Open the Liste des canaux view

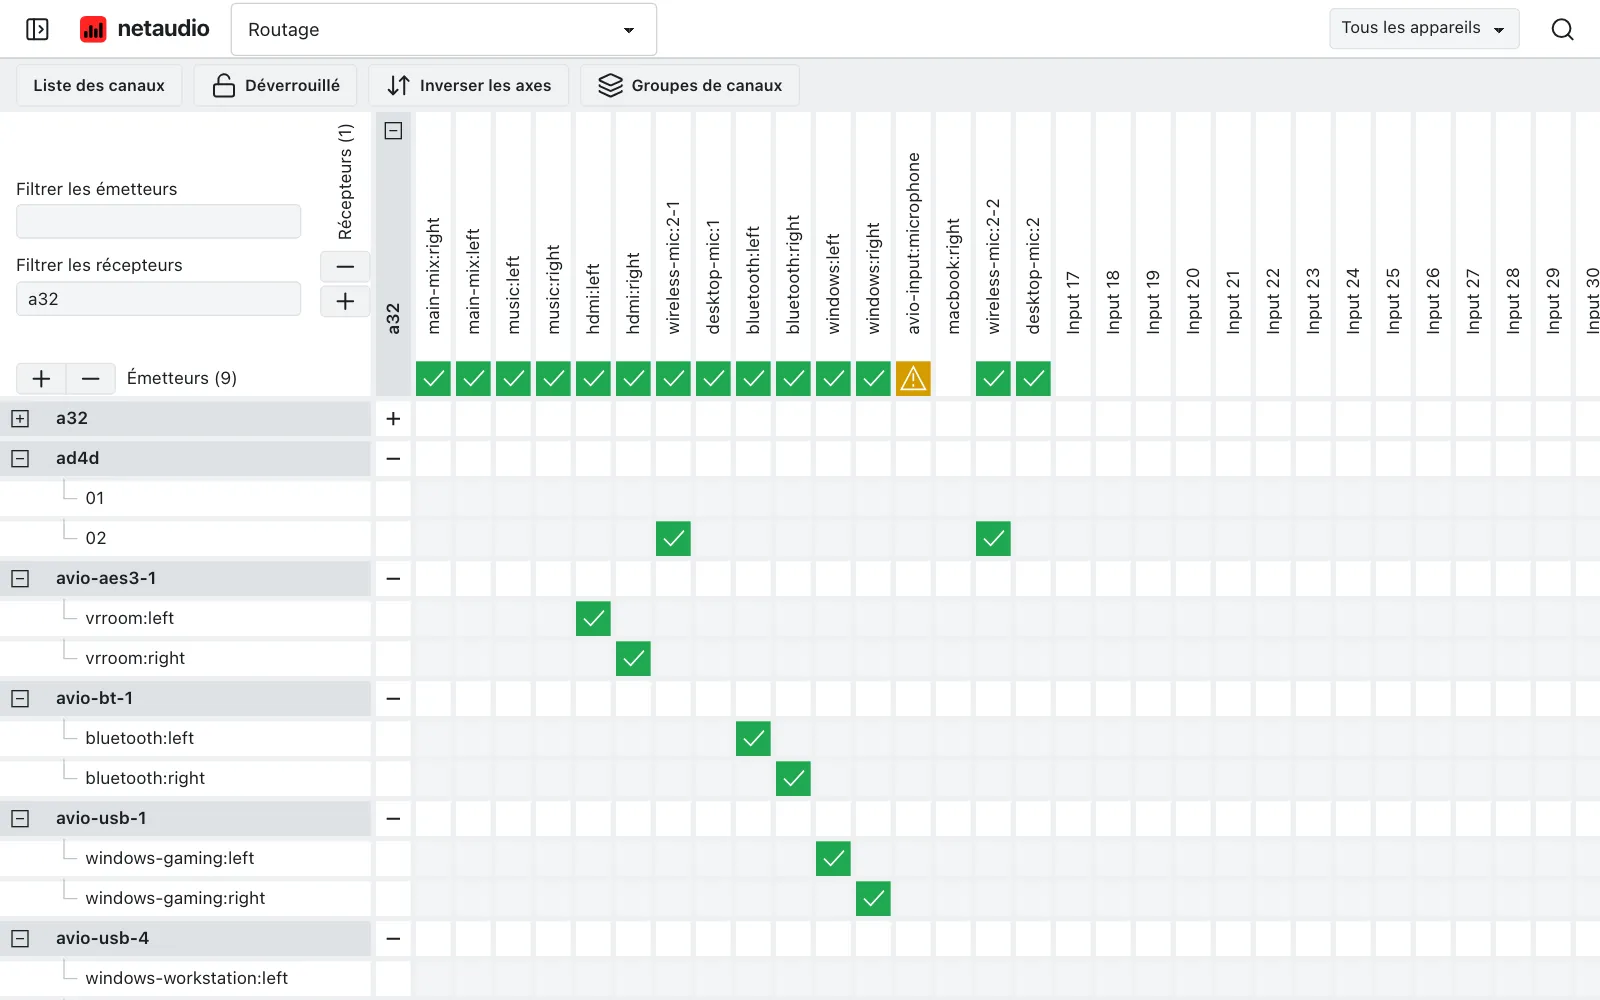click(x=99, y=86)
